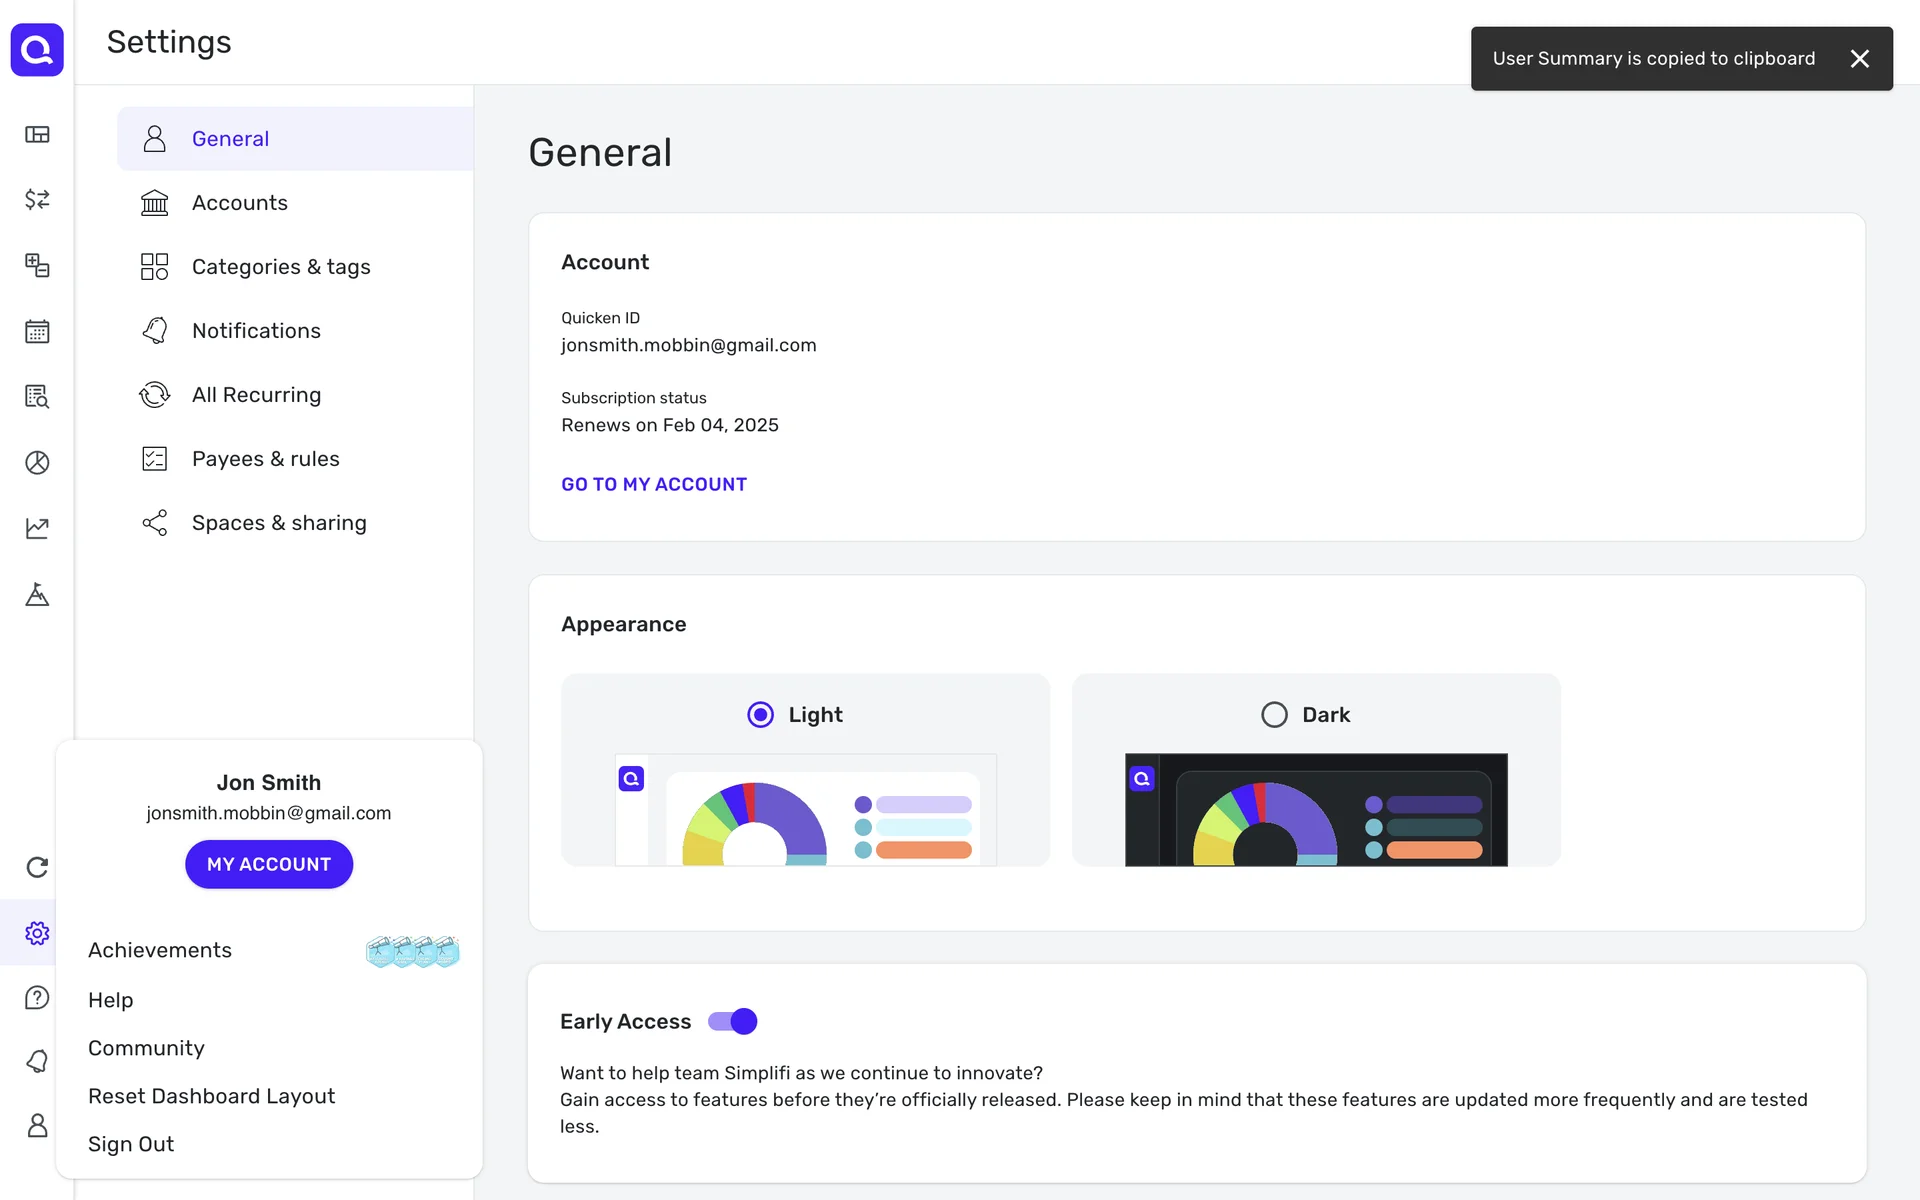This screenshot has height=1200, width=1920.
Task: Dismiss the clipboard notification toast
Action: (1859, 59)
